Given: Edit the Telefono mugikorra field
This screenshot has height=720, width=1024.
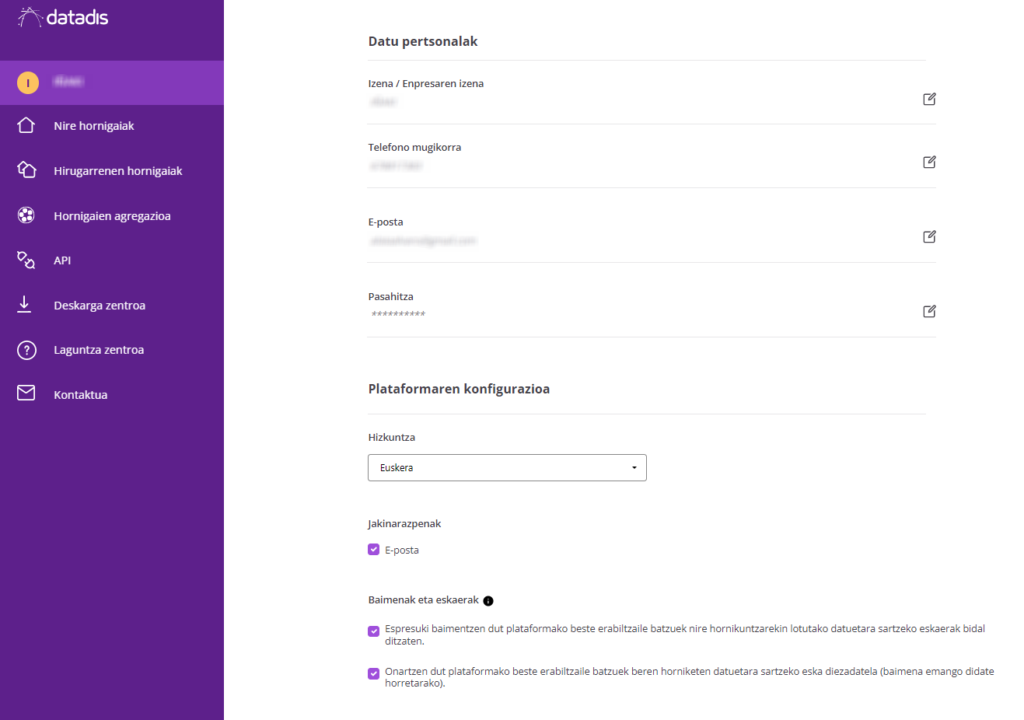Looking at the screenshot, I should (x=929, y=162).
